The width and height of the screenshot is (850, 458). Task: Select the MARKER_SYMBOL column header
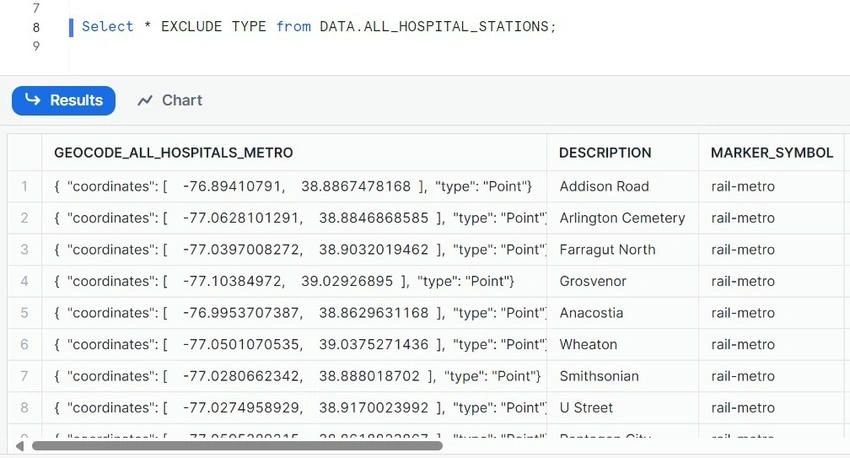pos(772,153)
